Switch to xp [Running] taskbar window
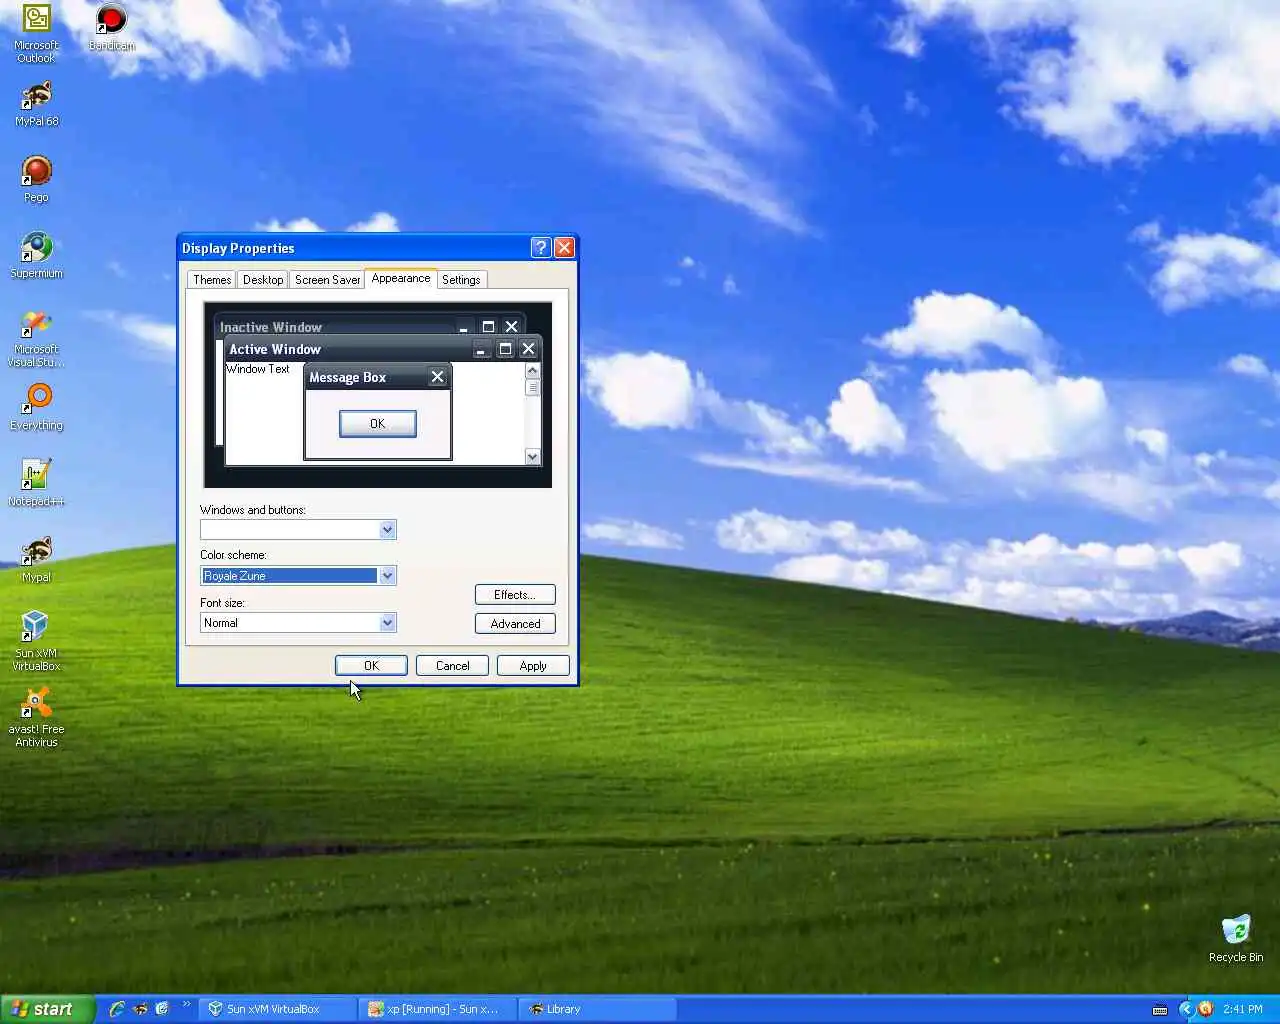This screenshot has width=1280, height=1024. pyautogui.click(x=438, y=1009)
